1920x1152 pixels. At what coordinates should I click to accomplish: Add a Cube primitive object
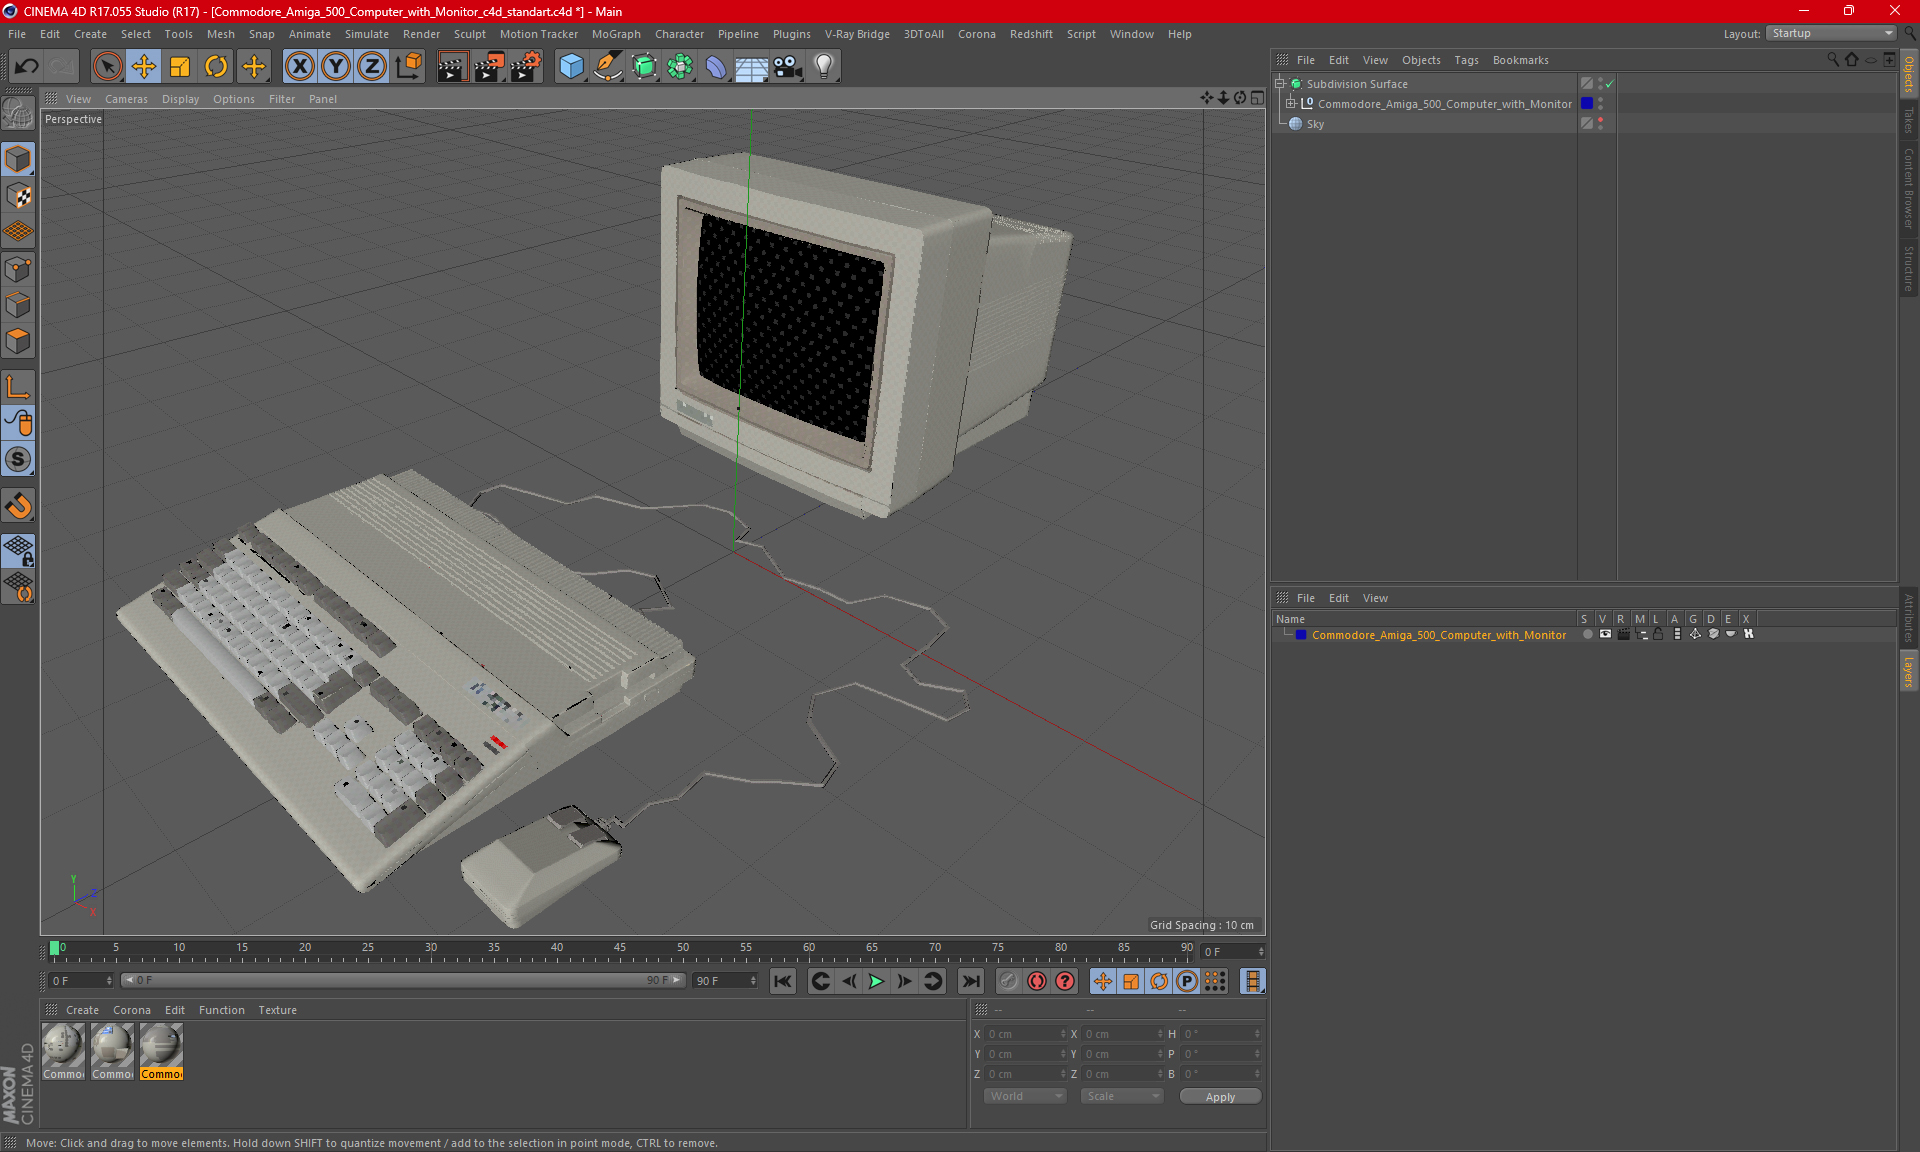coord(571,67)
